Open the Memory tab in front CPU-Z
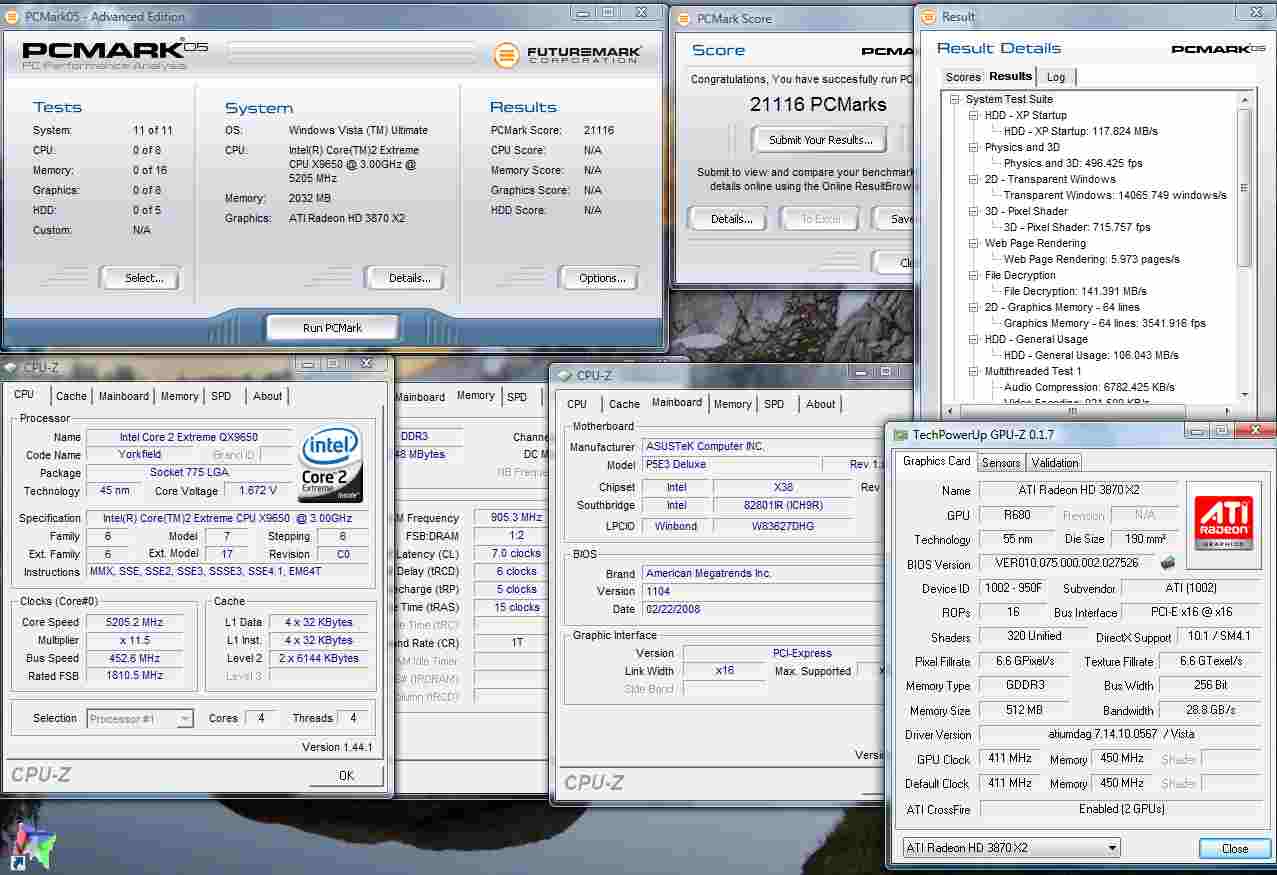 tap(180, 396)
